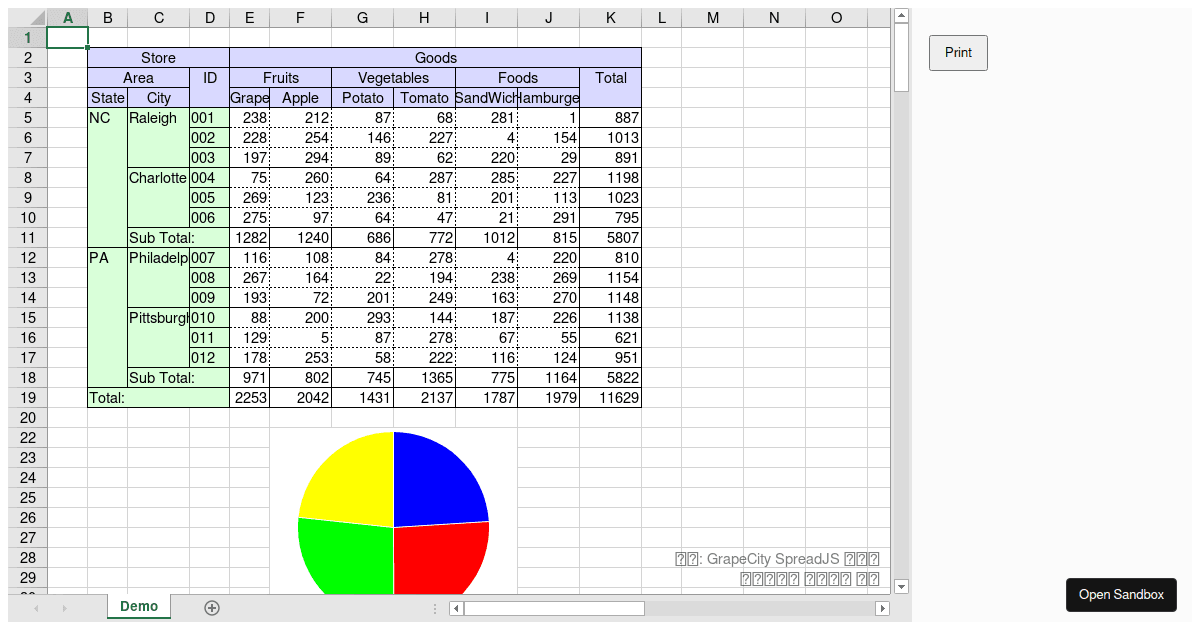Select all cells via corner triangle

(28, 18)
